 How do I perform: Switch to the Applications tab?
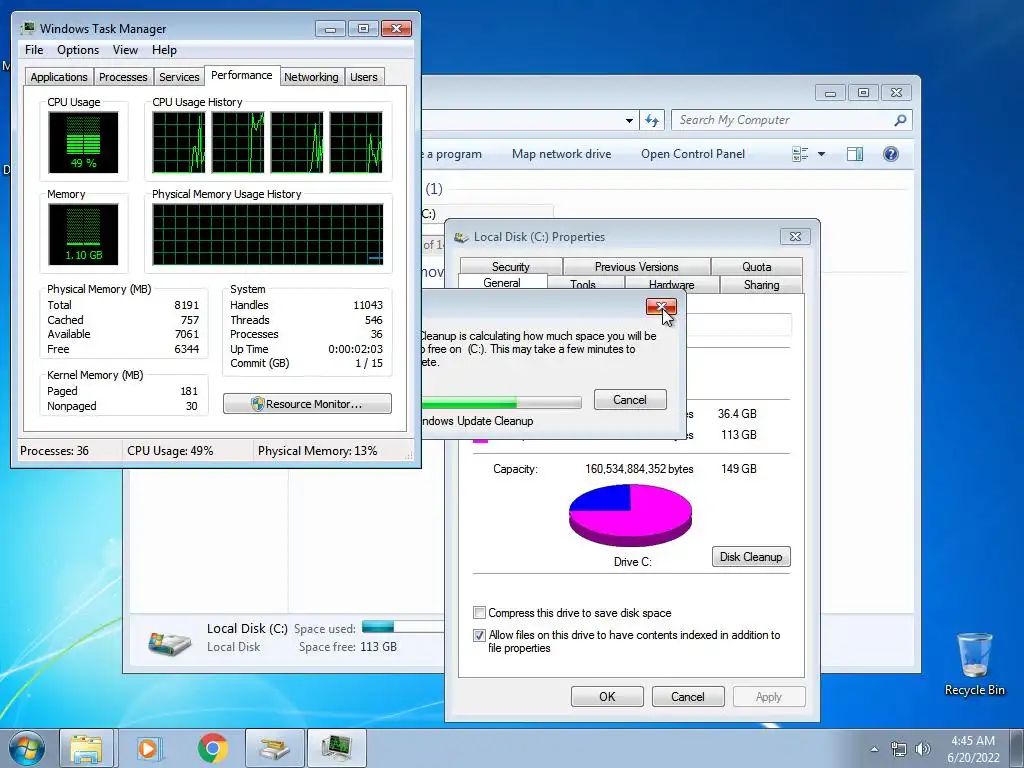pyautogui.click(x=59, y=77)
